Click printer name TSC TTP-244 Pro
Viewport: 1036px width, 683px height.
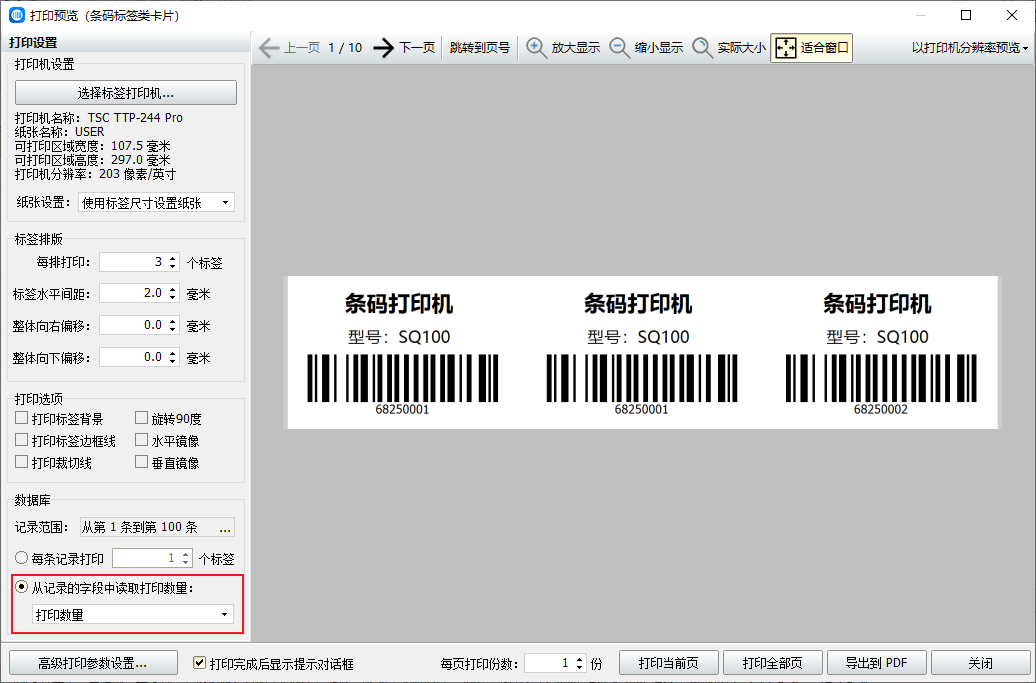(x=135, y=118)
